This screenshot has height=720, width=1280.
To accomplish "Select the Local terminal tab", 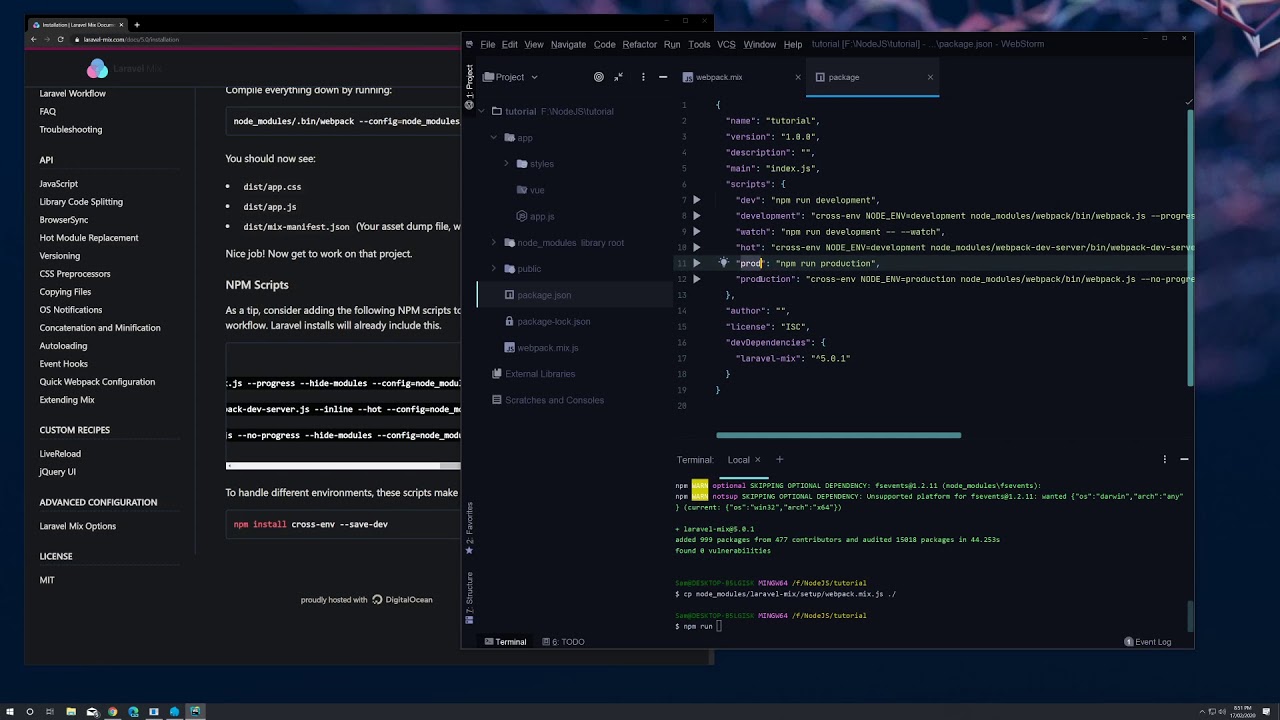I will click(739, 460).
